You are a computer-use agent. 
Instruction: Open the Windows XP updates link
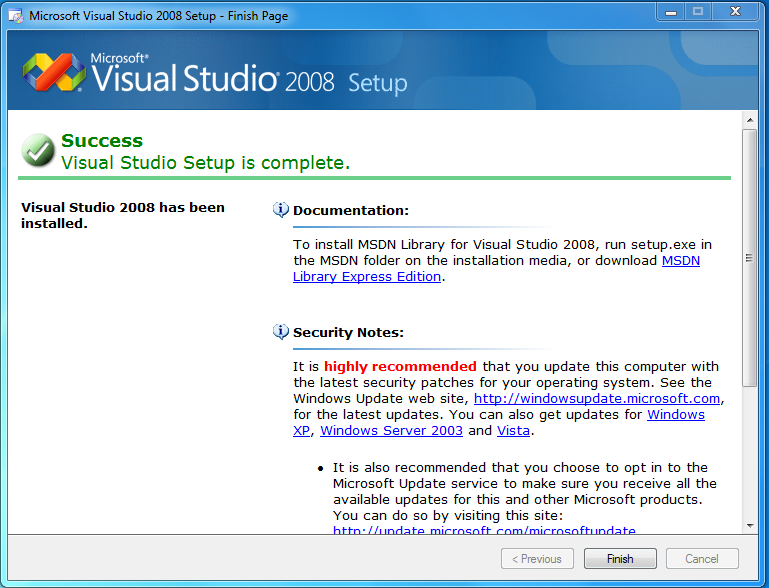point(676,414)
